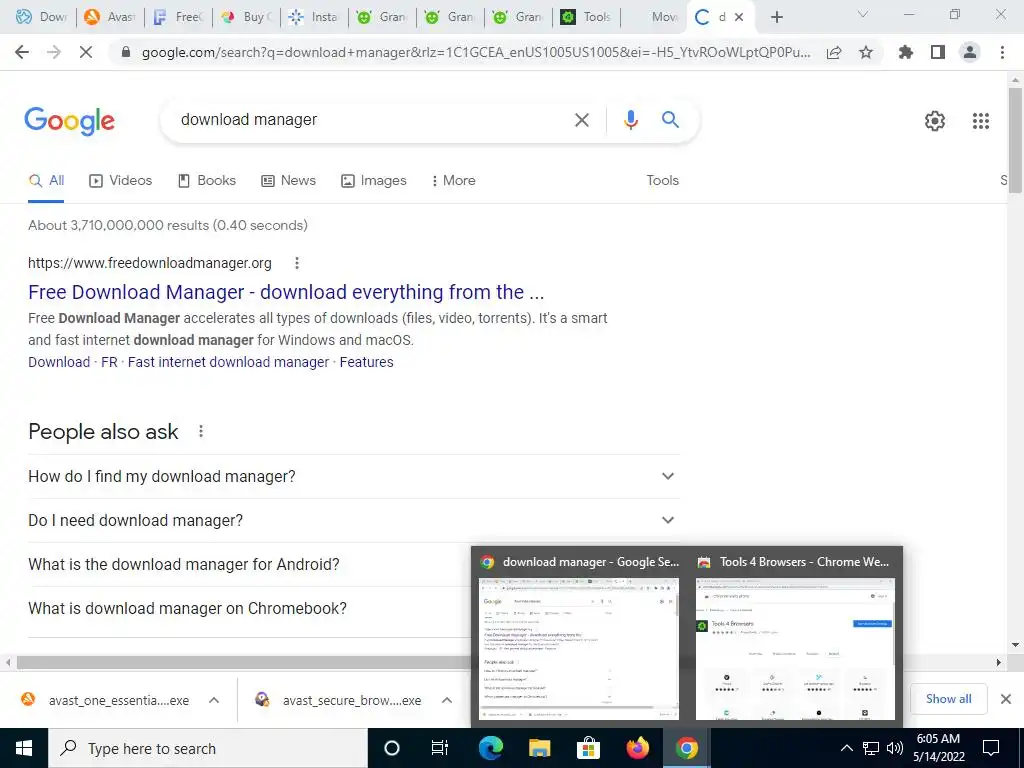Stop loading the page
The width and height of the screenshot is (1024, 768).
[86, 52]
